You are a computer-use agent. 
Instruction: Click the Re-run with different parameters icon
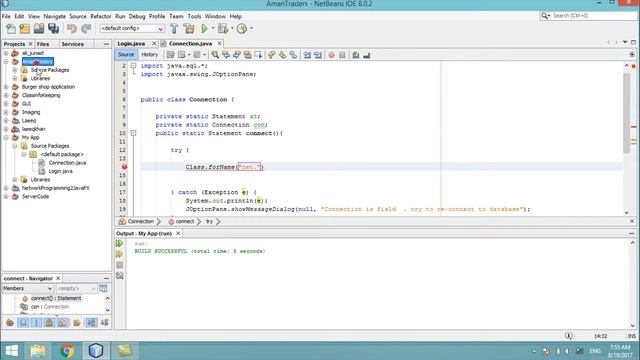119,254
